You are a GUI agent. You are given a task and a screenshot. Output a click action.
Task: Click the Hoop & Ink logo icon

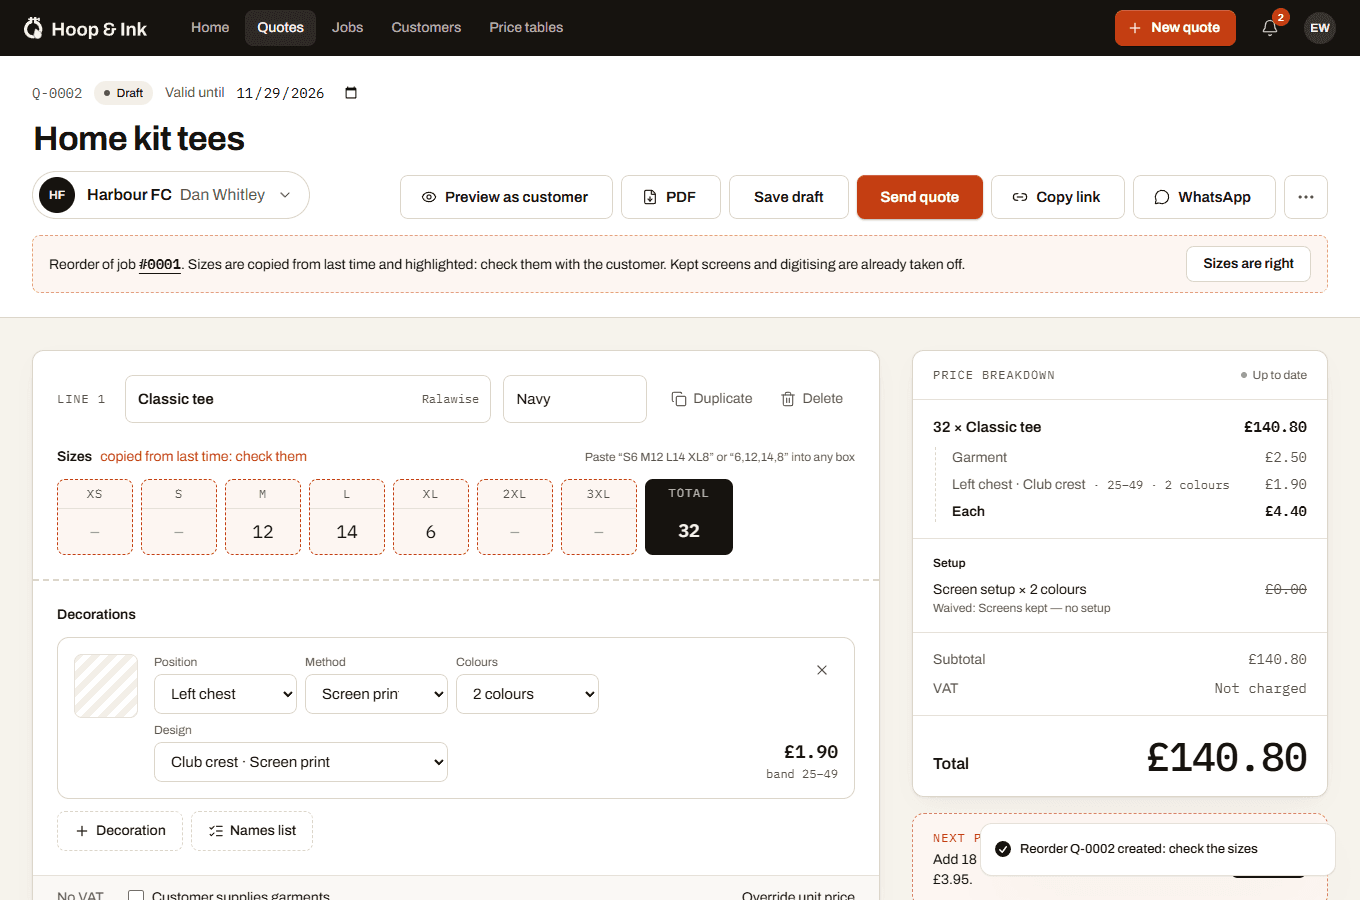[33, 28]
